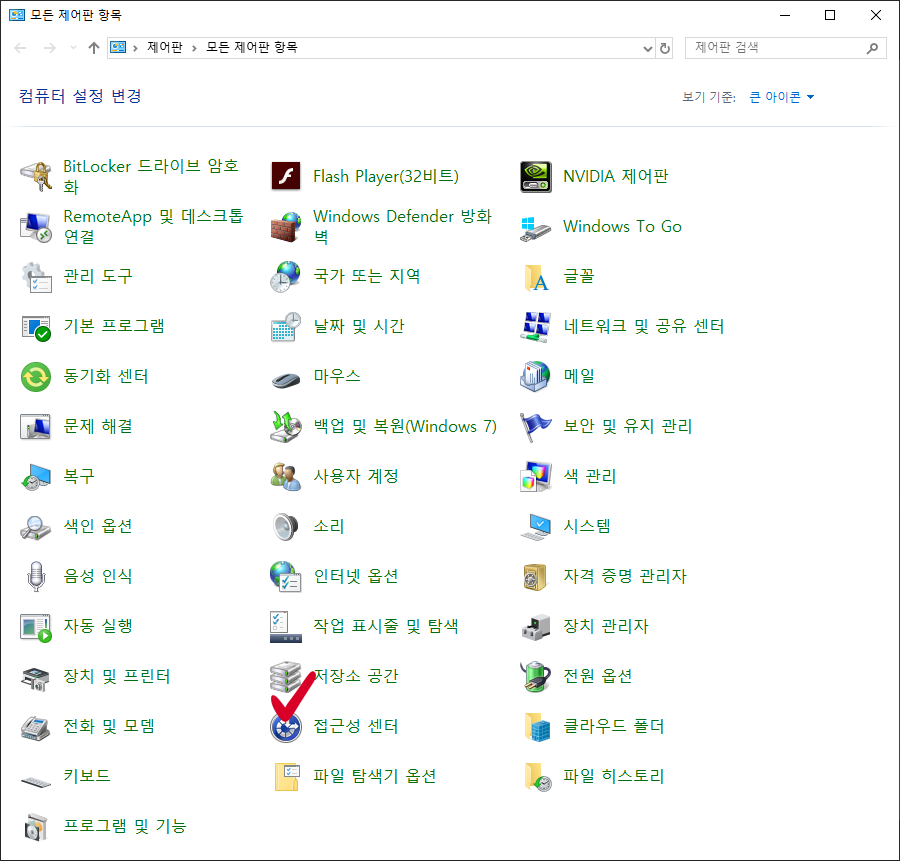Screen dimensions: 900x861
Task: Open the Windows Defender 방화벽 icon
Action: [x=285, y=227]
